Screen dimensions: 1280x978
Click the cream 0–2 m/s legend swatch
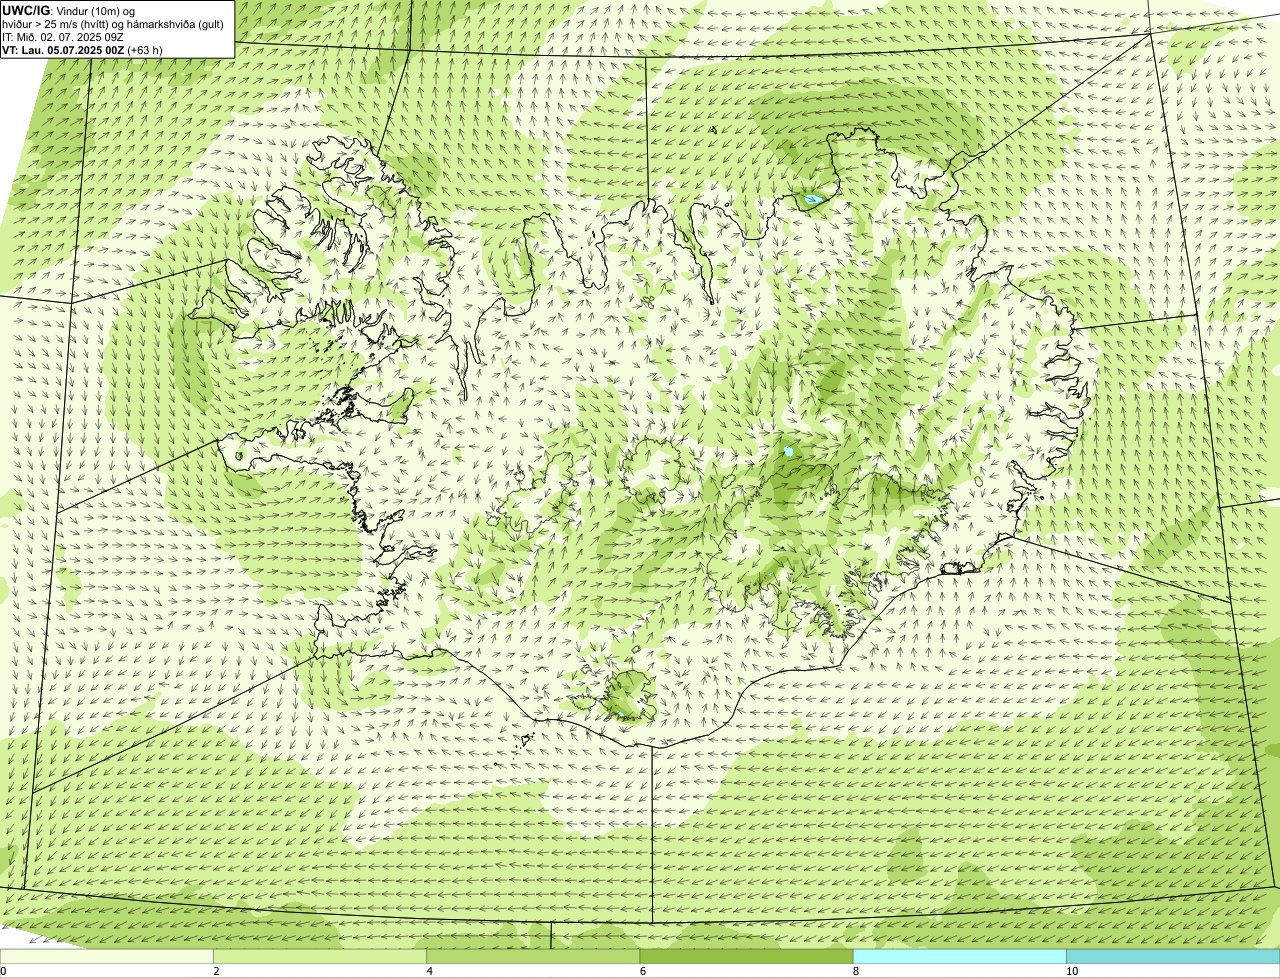click(107, 956)
